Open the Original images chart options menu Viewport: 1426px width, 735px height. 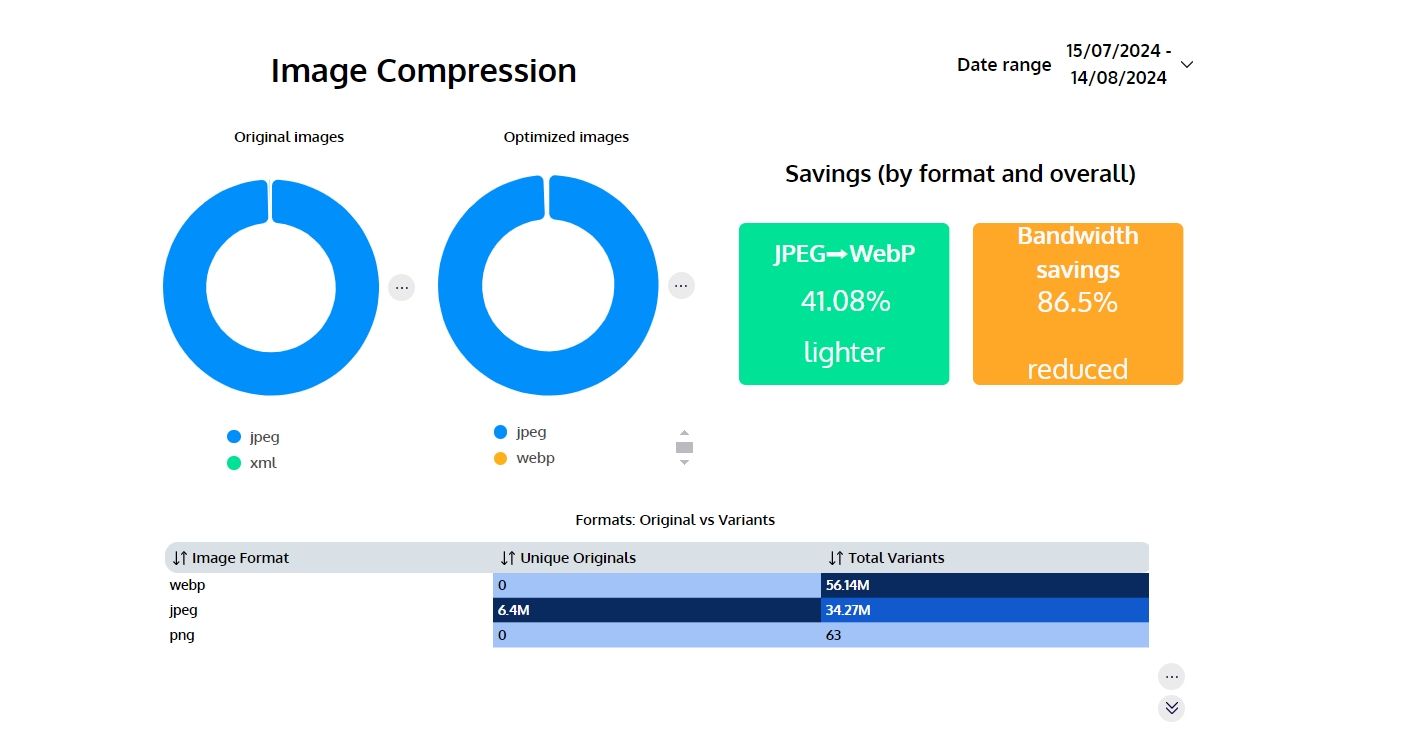click(401, 287)
